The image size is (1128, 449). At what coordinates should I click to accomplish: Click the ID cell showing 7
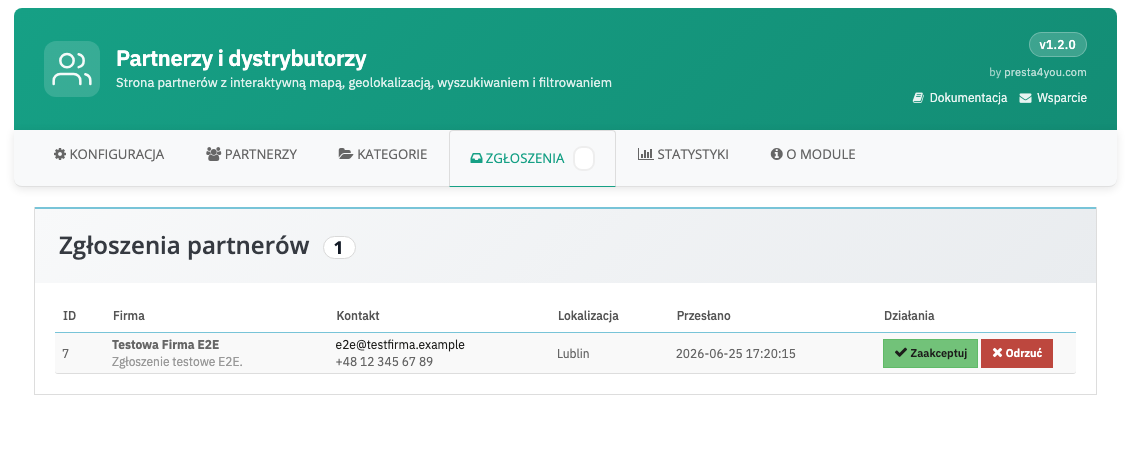point(65,353)
